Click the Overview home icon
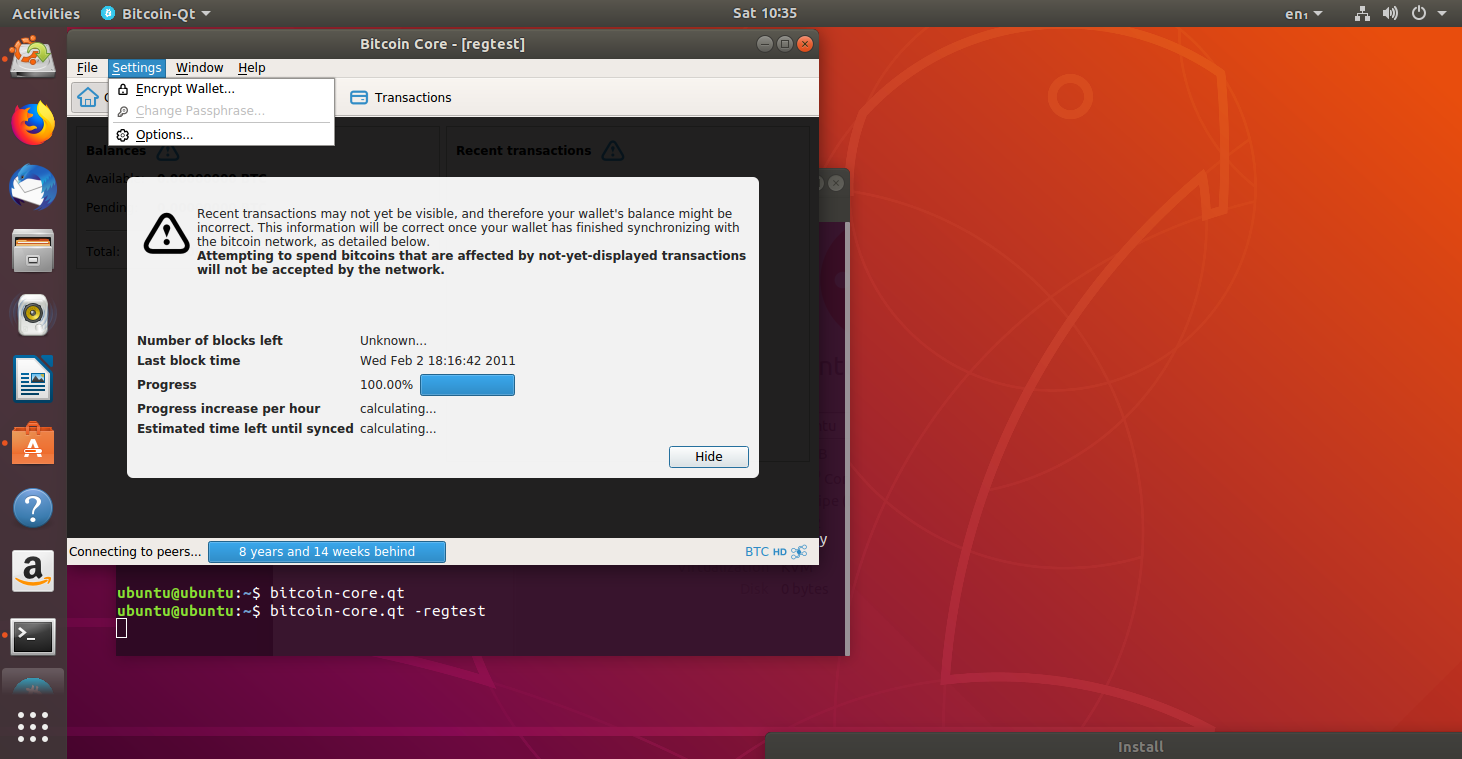The width and height of the screenshot is (1462, 759). click(x=88, y=97)
